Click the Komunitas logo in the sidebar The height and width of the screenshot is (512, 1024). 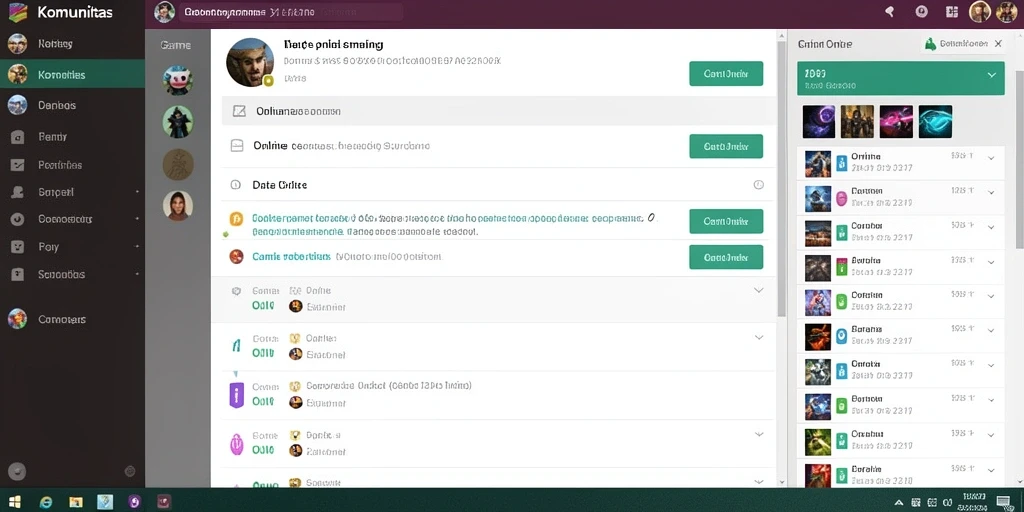[18, 12]
